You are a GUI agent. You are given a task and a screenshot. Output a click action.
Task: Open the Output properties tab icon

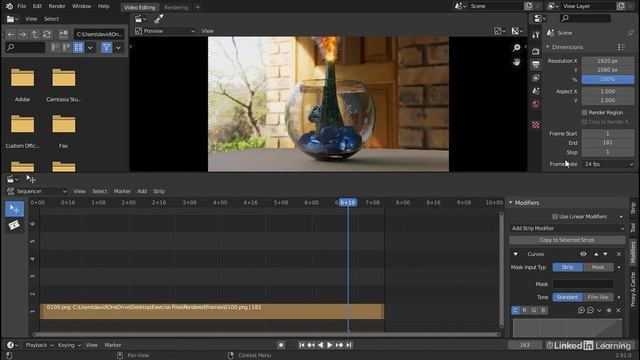point(536,64)
